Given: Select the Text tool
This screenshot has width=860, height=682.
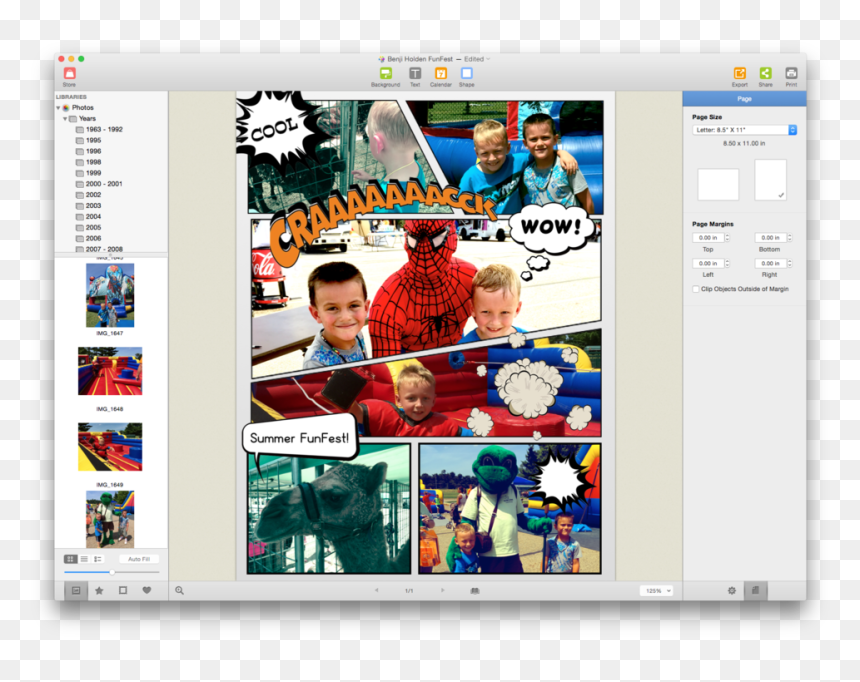Looking at the screenshot, I should tap(415, 74).
